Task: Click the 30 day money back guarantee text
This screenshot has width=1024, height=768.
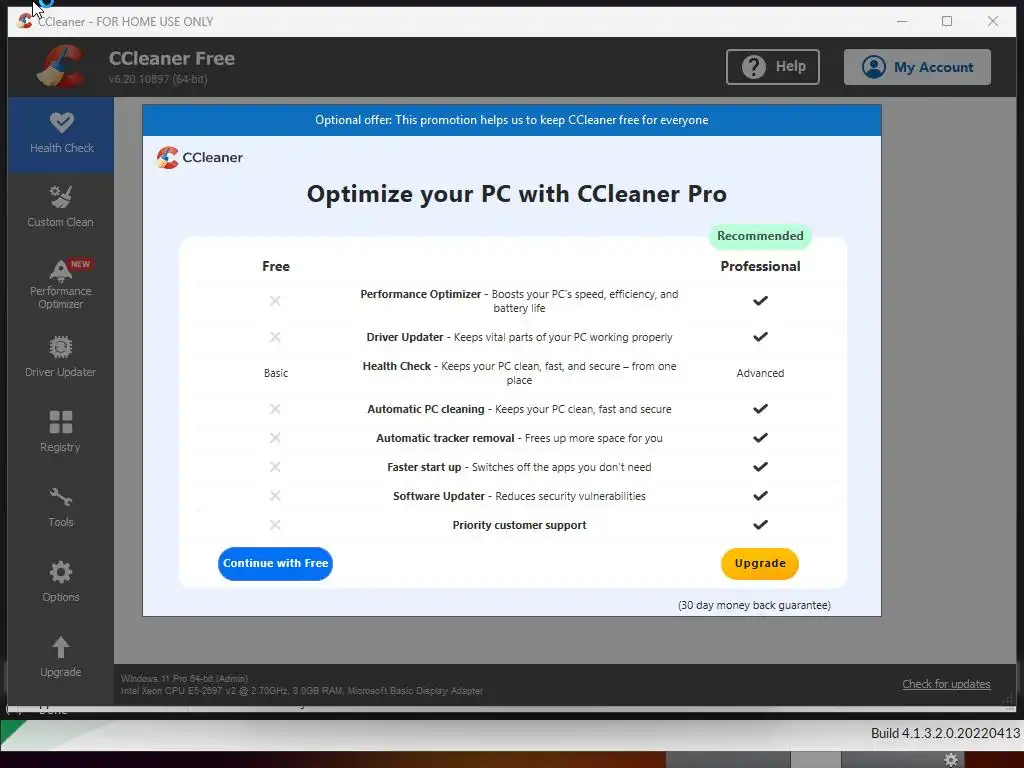Action: tap(754, 605)
